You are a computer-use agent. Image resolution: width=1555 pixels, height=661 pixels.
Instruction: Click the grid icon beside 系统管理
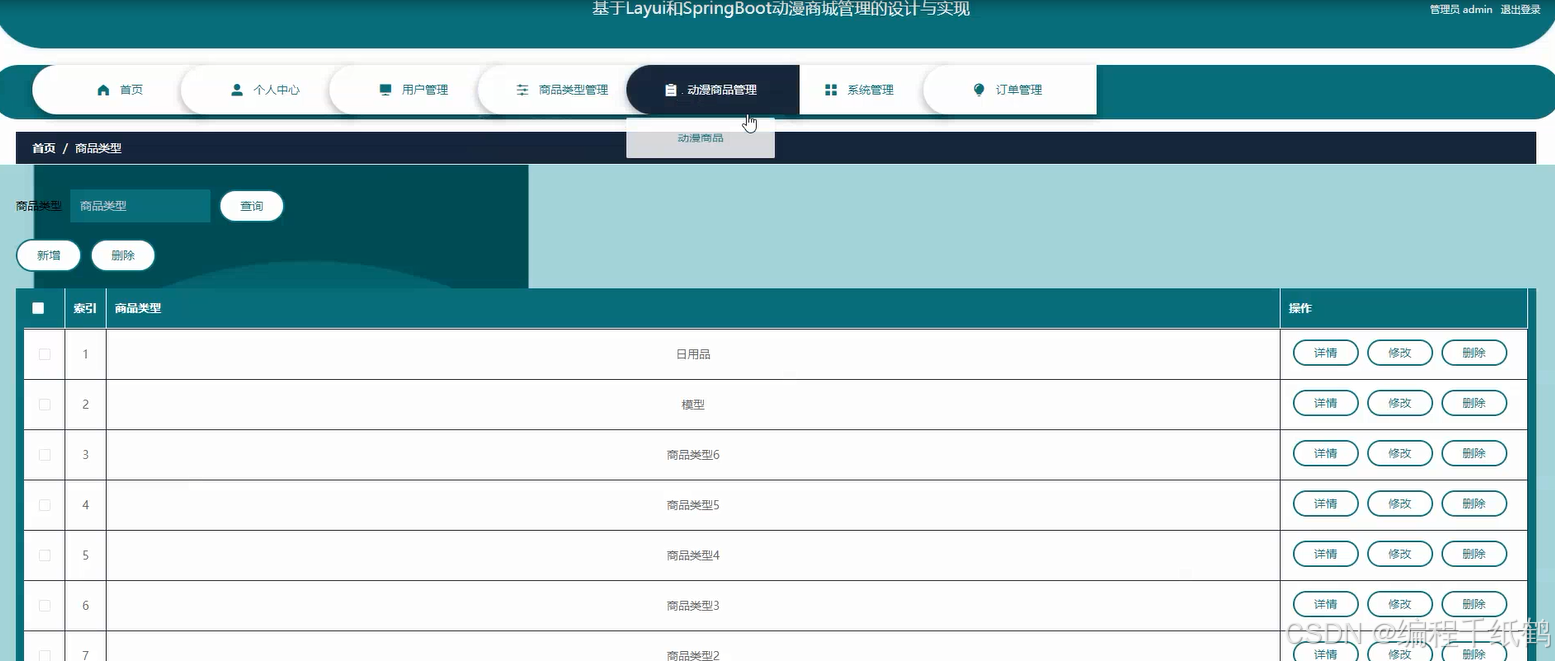[x=830, y=90]
